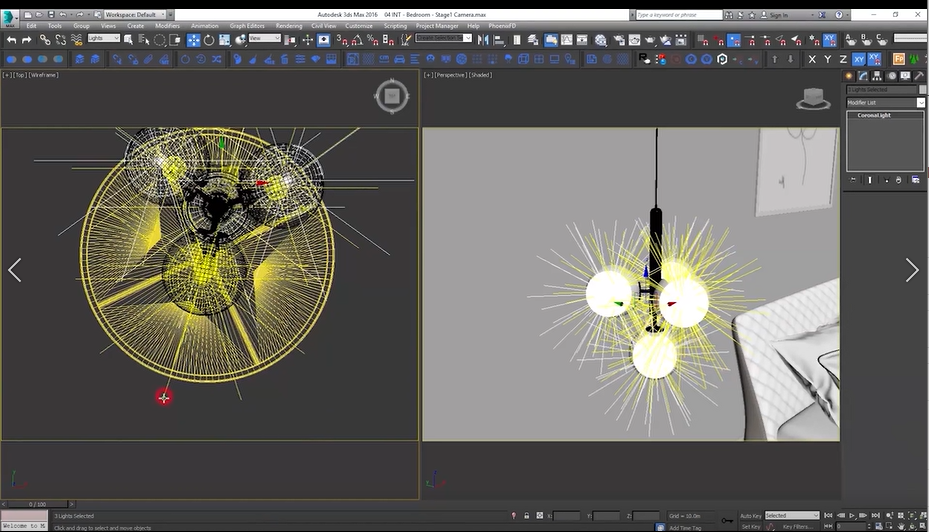Choose the circular selection region tool
Image resolution: width=929 pixels, height=532 pixels.
[160, 40]
